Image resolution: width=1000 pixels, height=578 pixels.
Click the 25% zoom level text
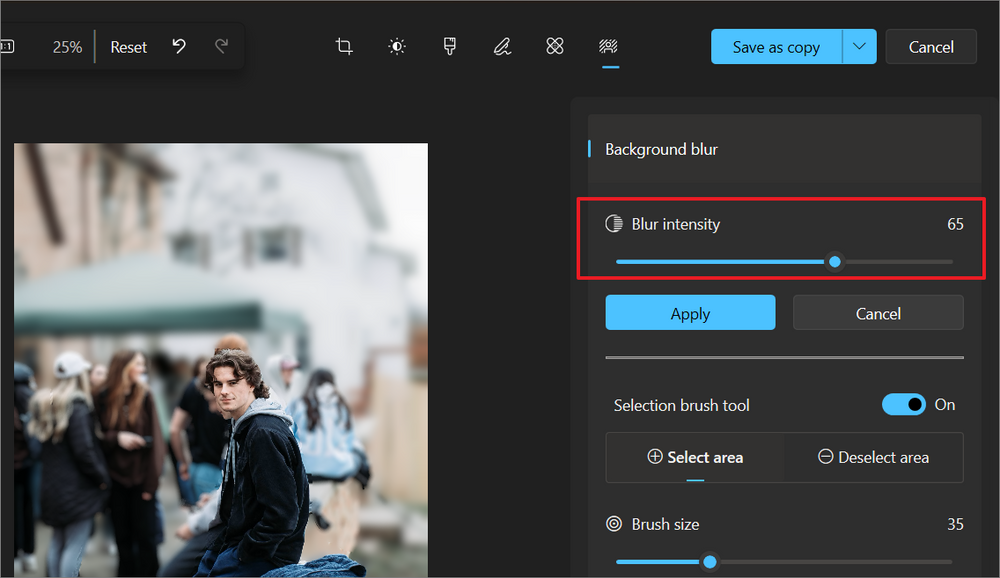[x=67, y=46]
